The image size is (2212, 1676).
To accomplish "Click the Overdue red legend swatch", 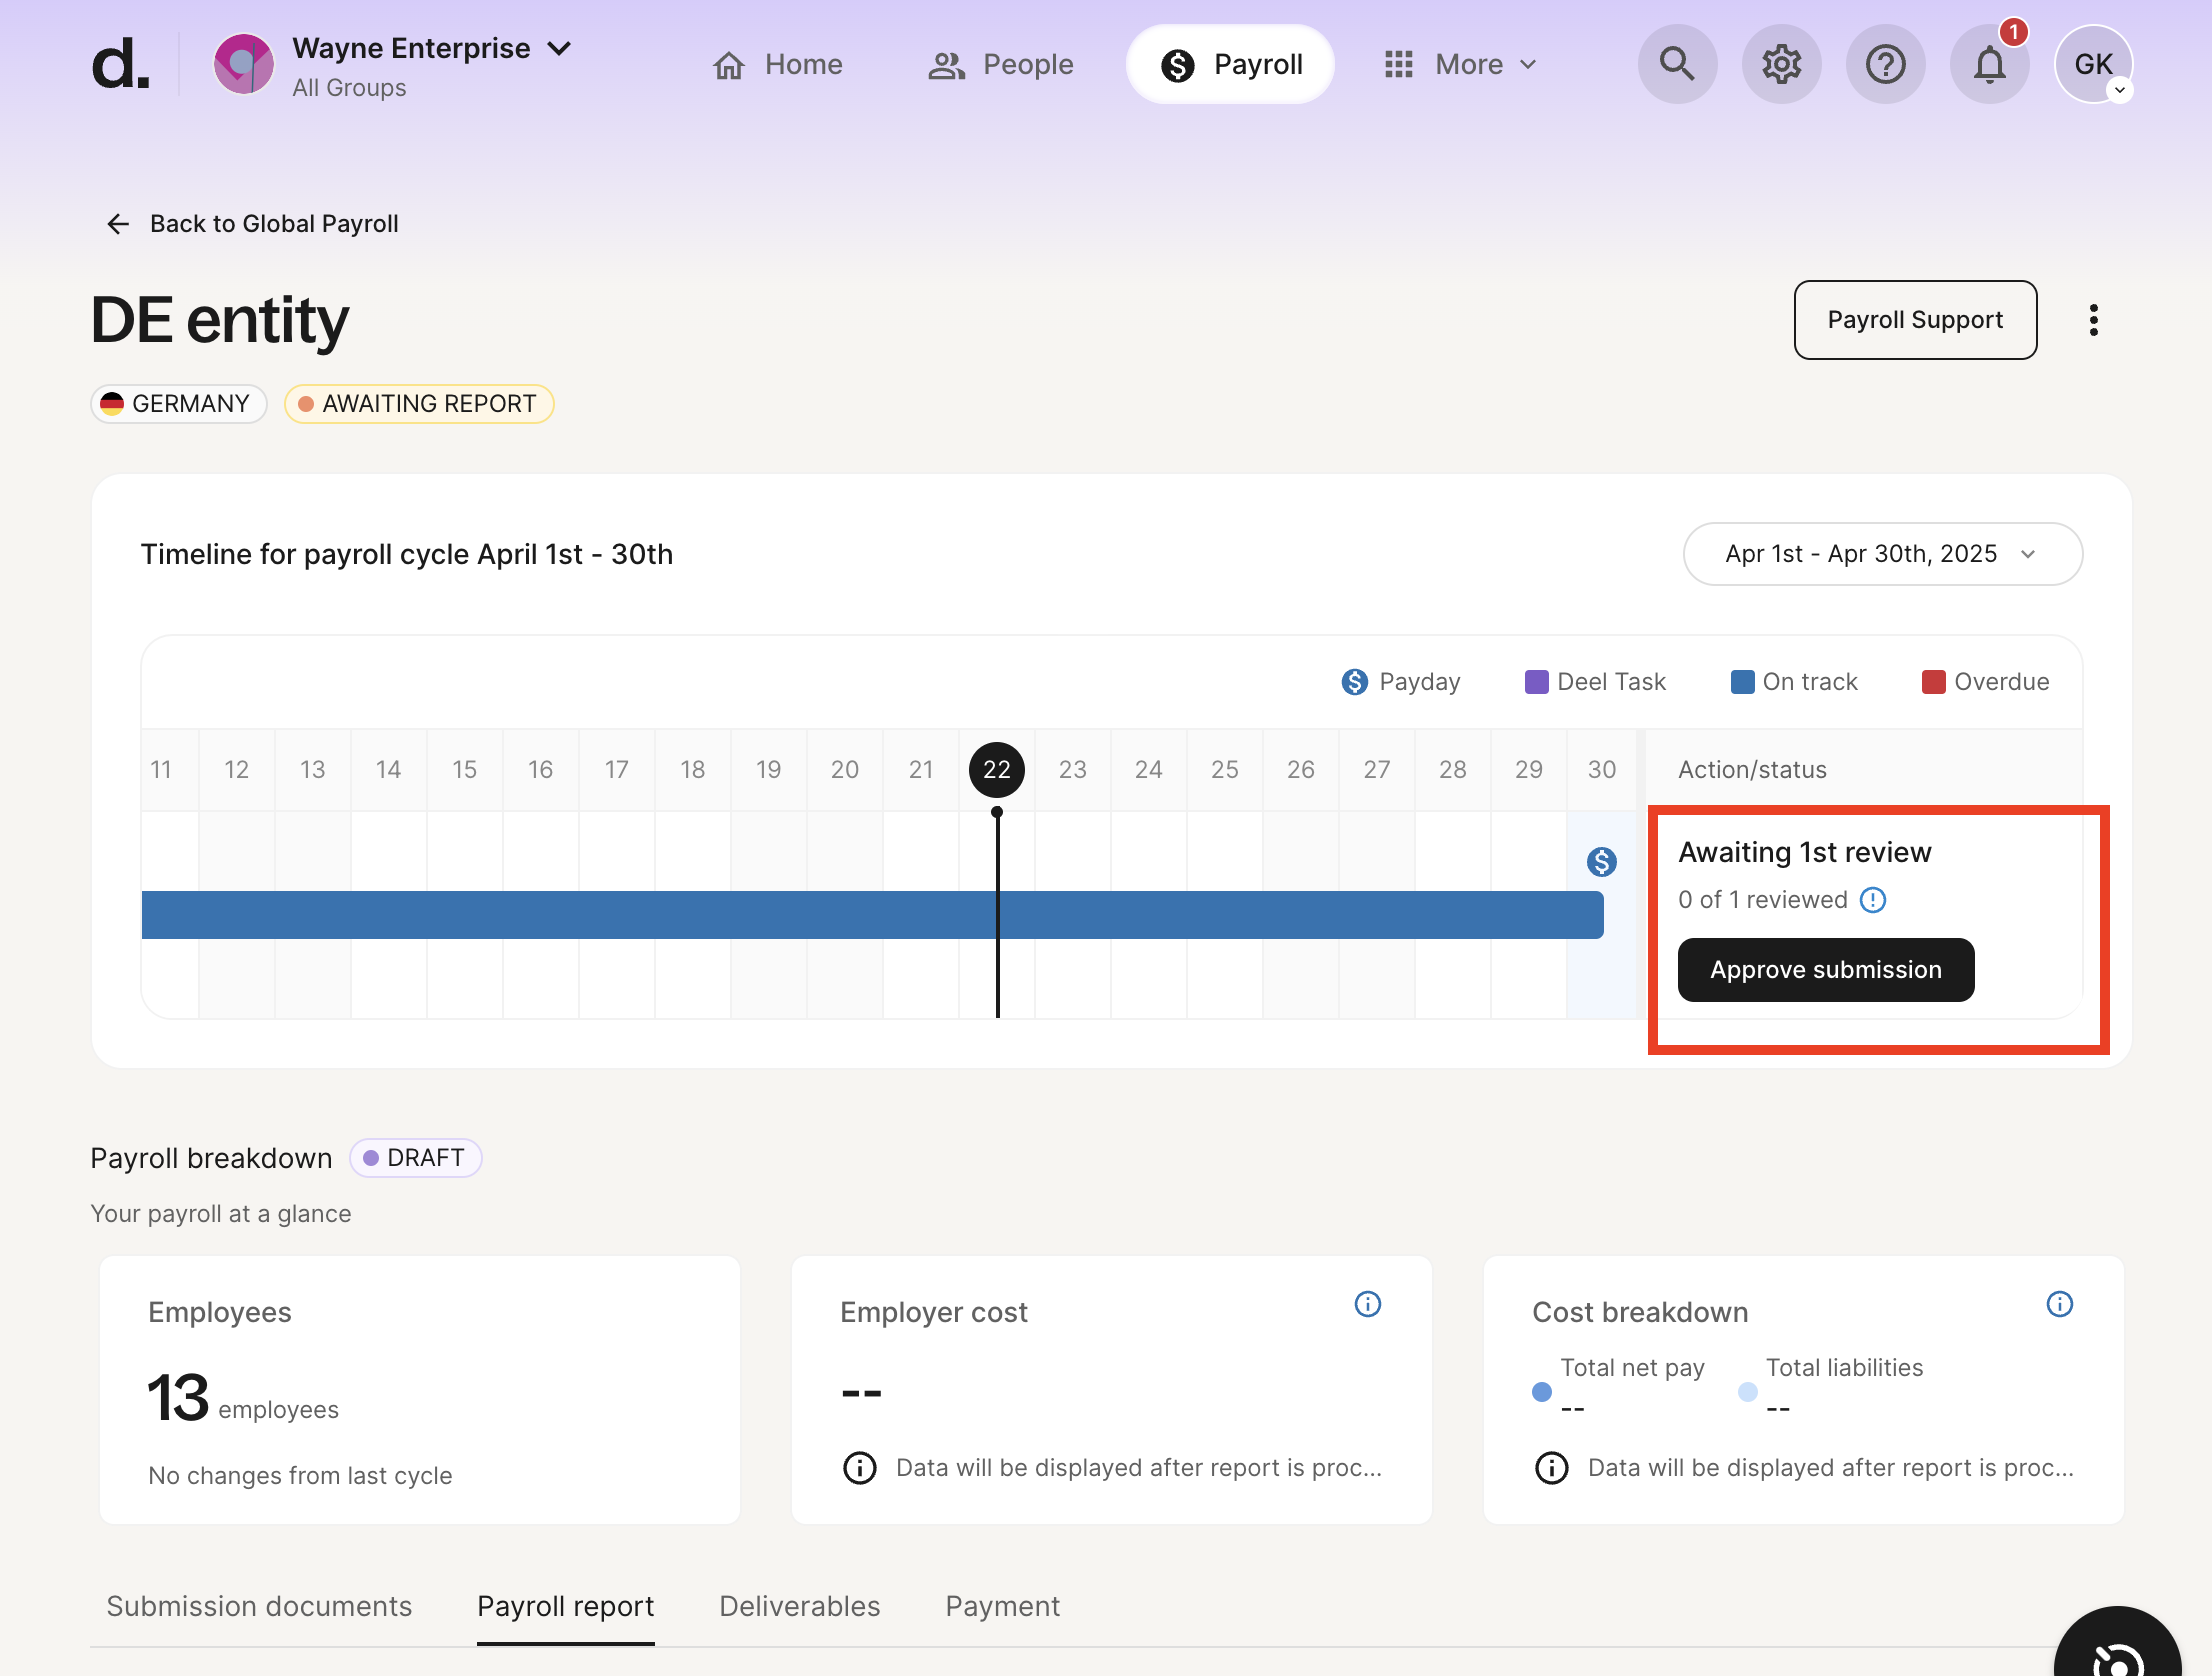I will (1933, 681).
